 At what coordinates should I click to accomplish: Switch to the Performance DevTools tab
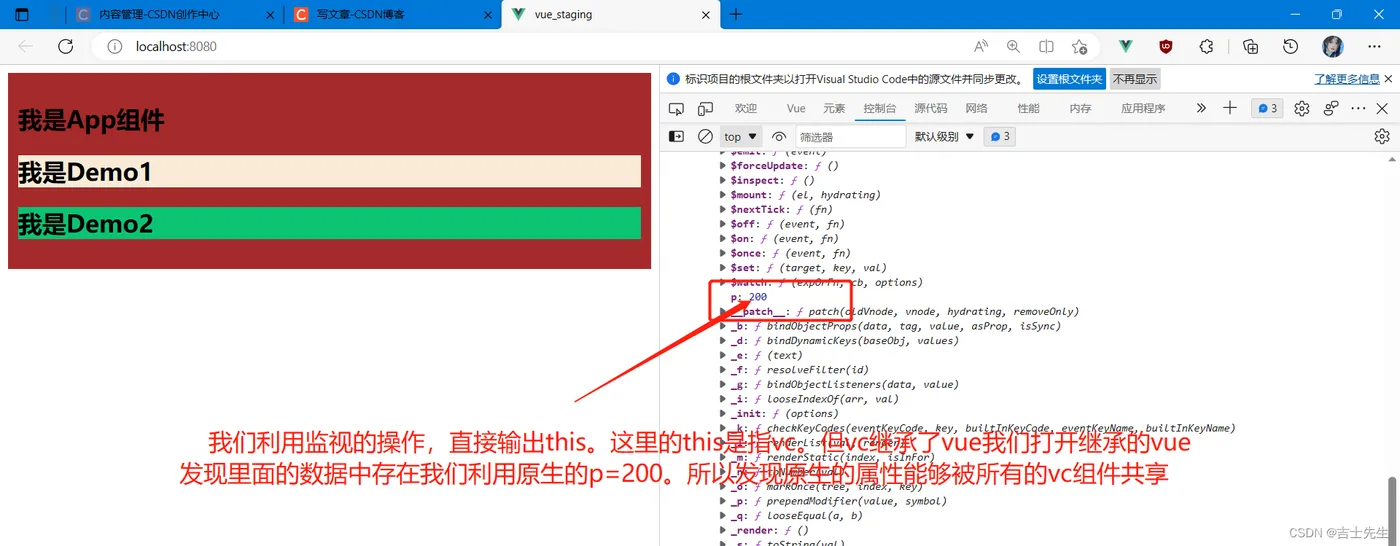click(x=1028, y=108)
